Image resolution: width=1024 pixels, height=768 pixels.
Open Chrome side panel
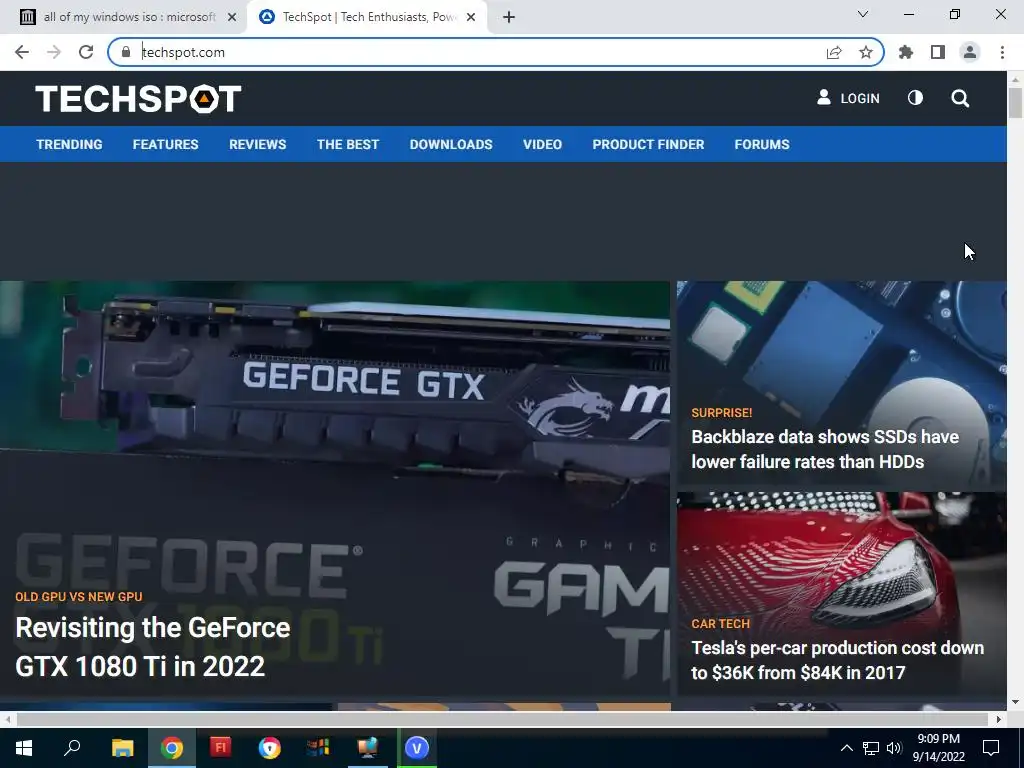click(x=938, y=52)
